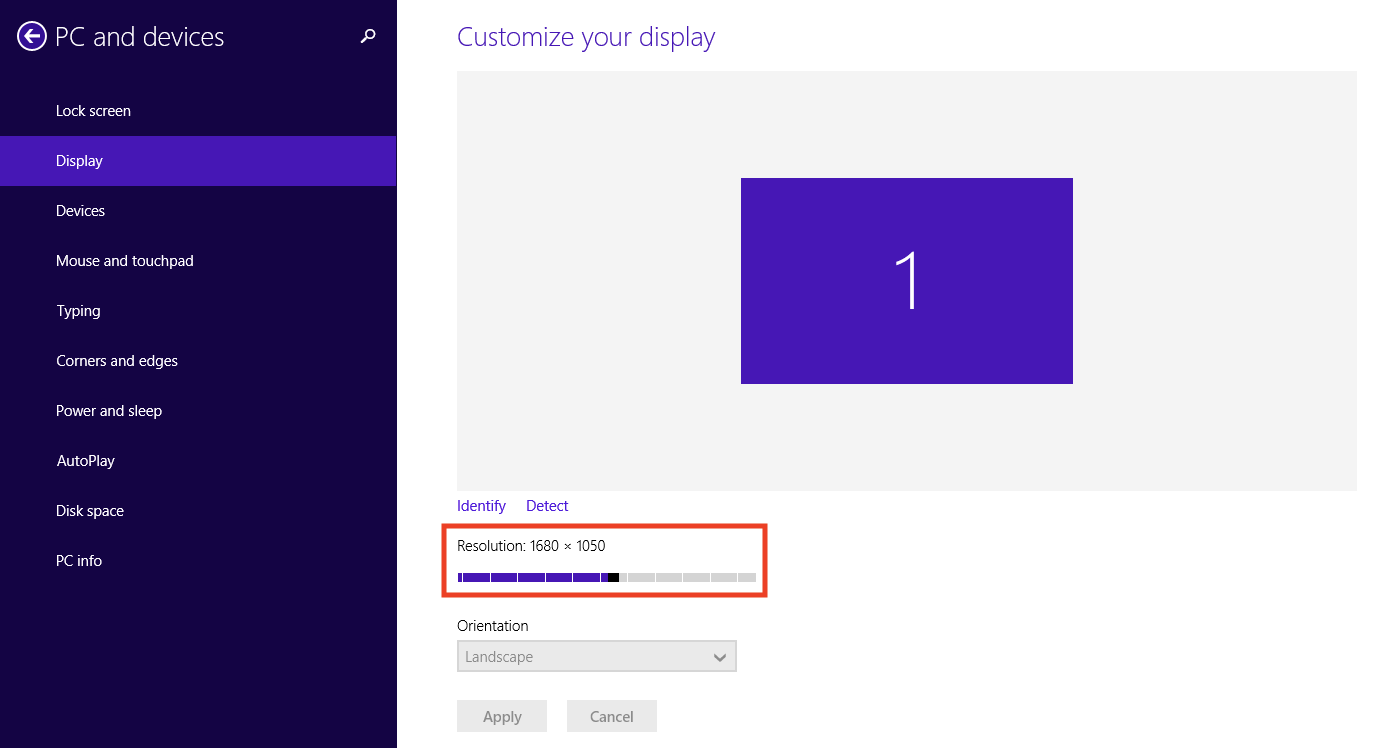Image resolution: width=1379 pixels, height=748 pixels.
Task: View PC info details
Action: pyautogui.click(x=79, y=560)
